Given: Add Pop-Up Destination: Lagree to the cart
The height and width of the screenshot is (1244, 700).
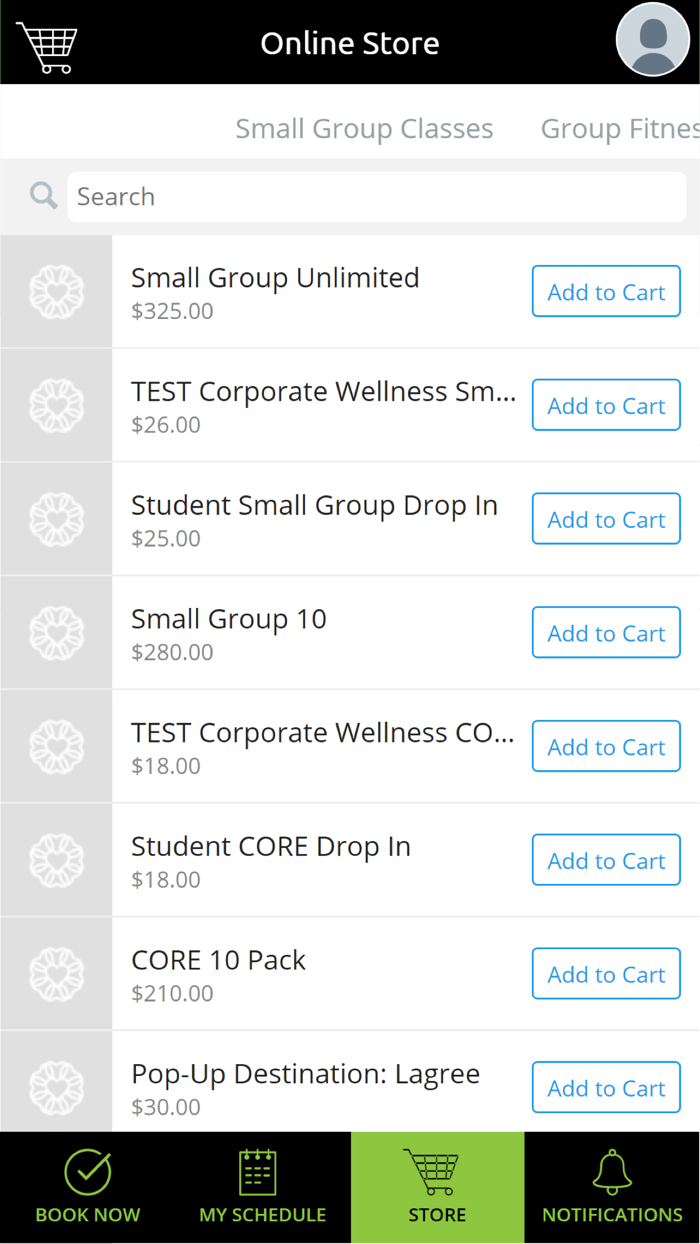Looking at the screenshot, I should pos(606,1087).
